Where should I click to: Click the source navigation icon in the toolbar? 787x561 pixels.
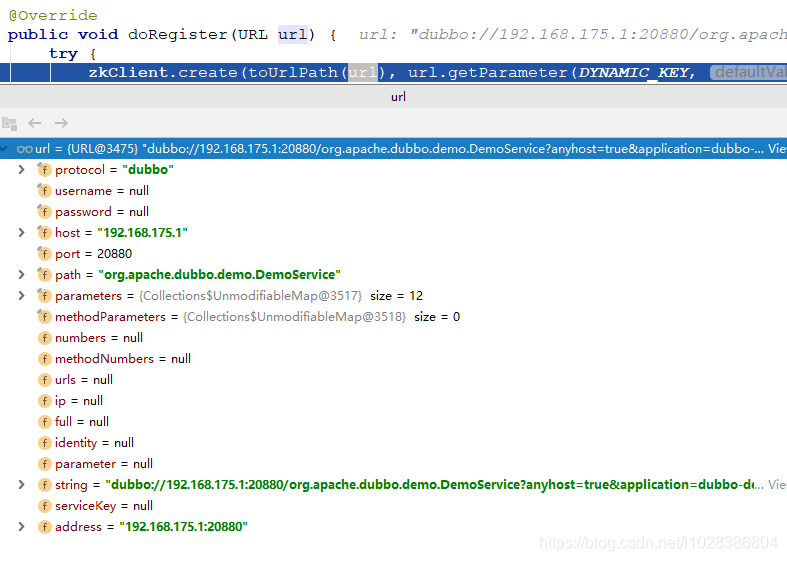[10, 123]
